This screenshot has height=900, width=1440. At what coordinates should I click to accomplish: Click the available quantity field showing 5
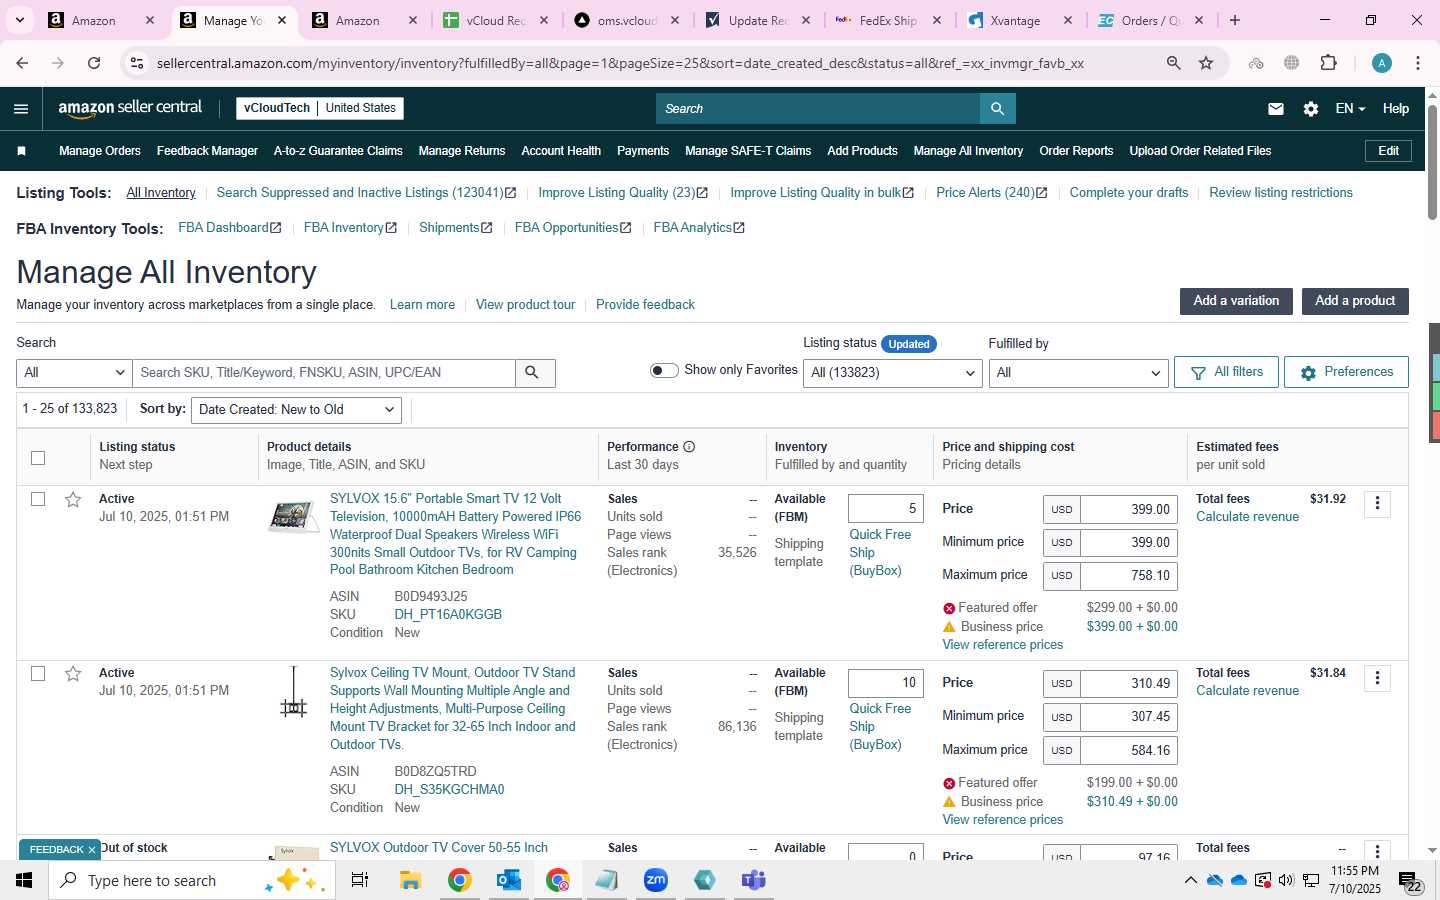pyautogui.click(x=886, y=508)
